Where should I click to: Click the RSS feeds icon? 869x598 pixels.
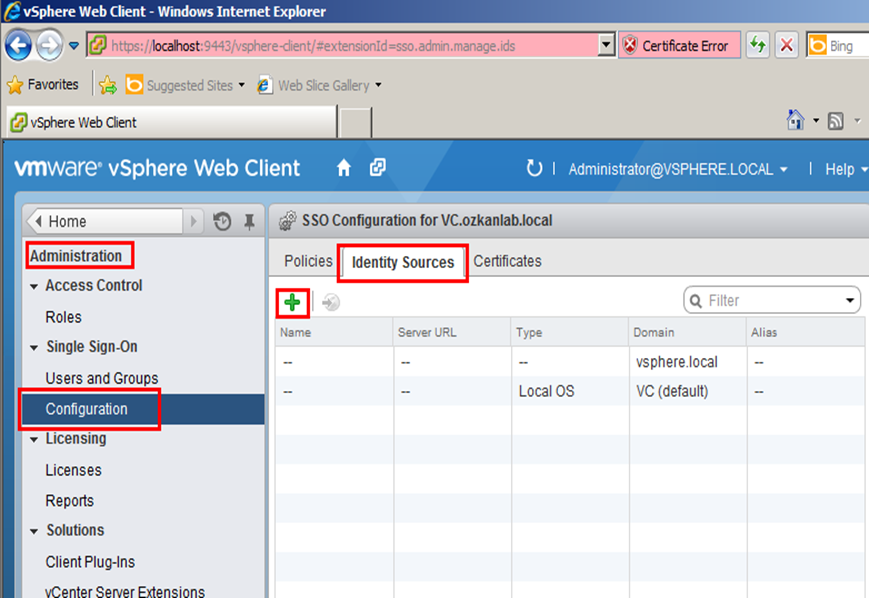click(836, 120)
